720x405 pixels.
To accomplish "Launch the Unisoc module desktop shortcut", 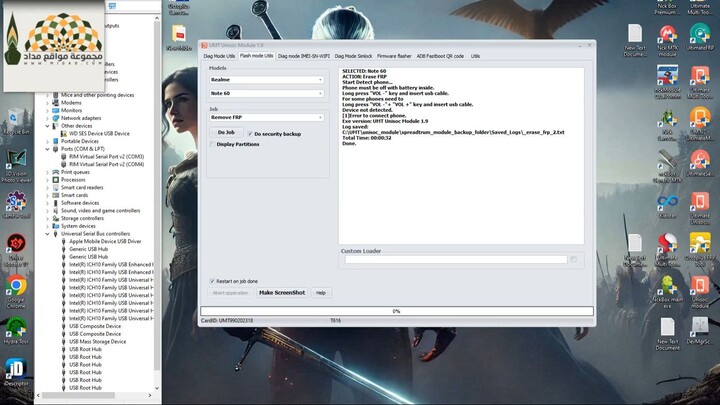I will pyautogui.click(x=700, y=292).
